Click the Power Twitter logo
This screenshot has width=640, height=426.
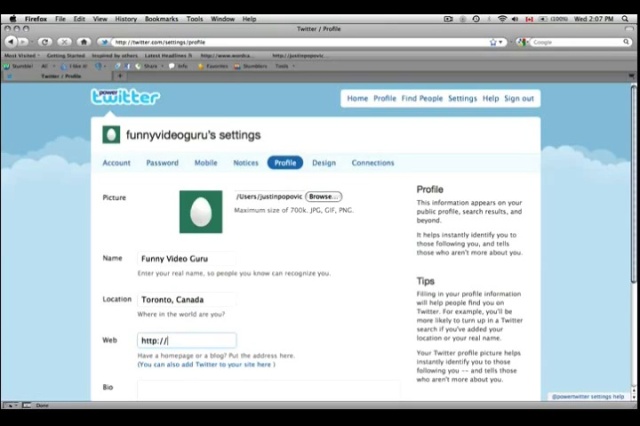pos(125,97)
